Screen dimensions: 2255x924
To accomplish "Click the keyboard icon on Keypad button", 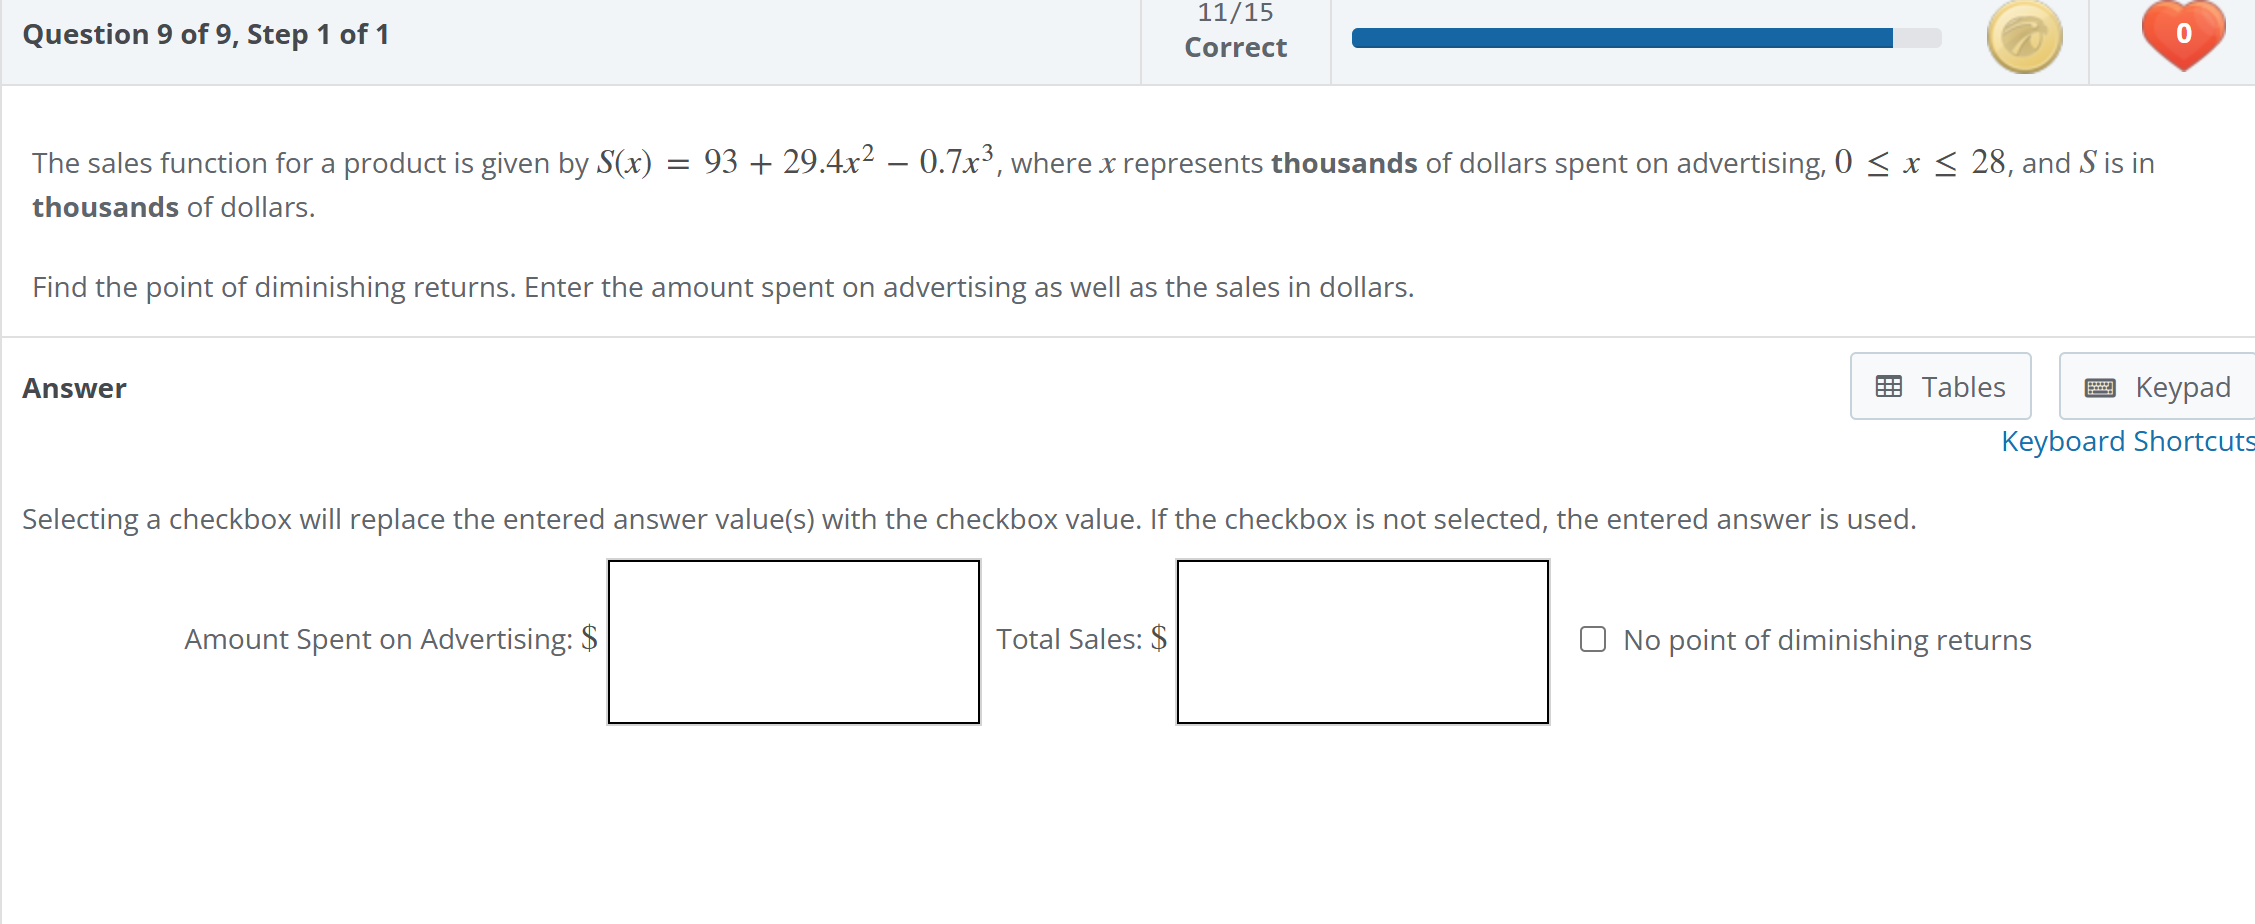I will coord(2102,387).
